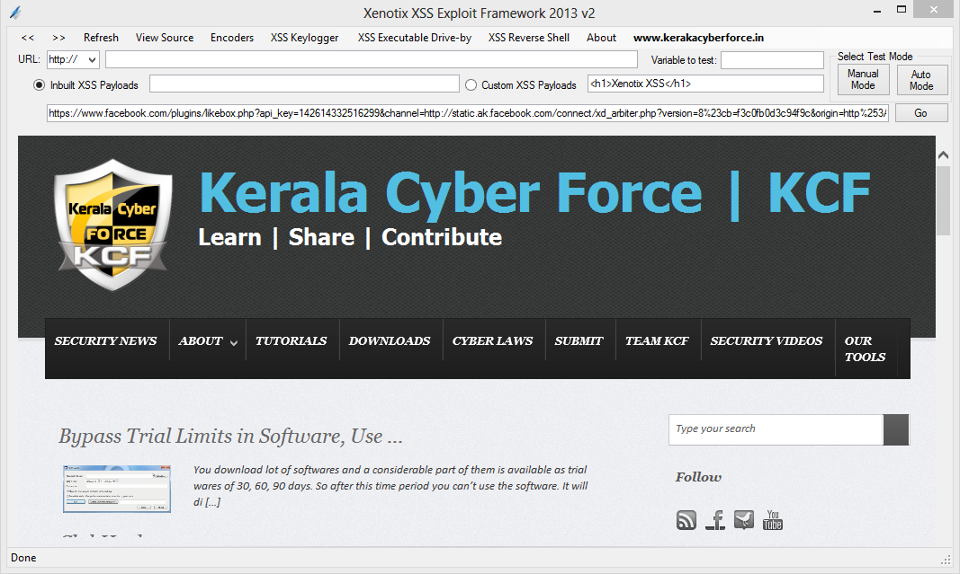Image resolution: width=960 pixels, height=574 pixels.
Task: Open OUR TOOLS in site navigation
Action: 864,349
